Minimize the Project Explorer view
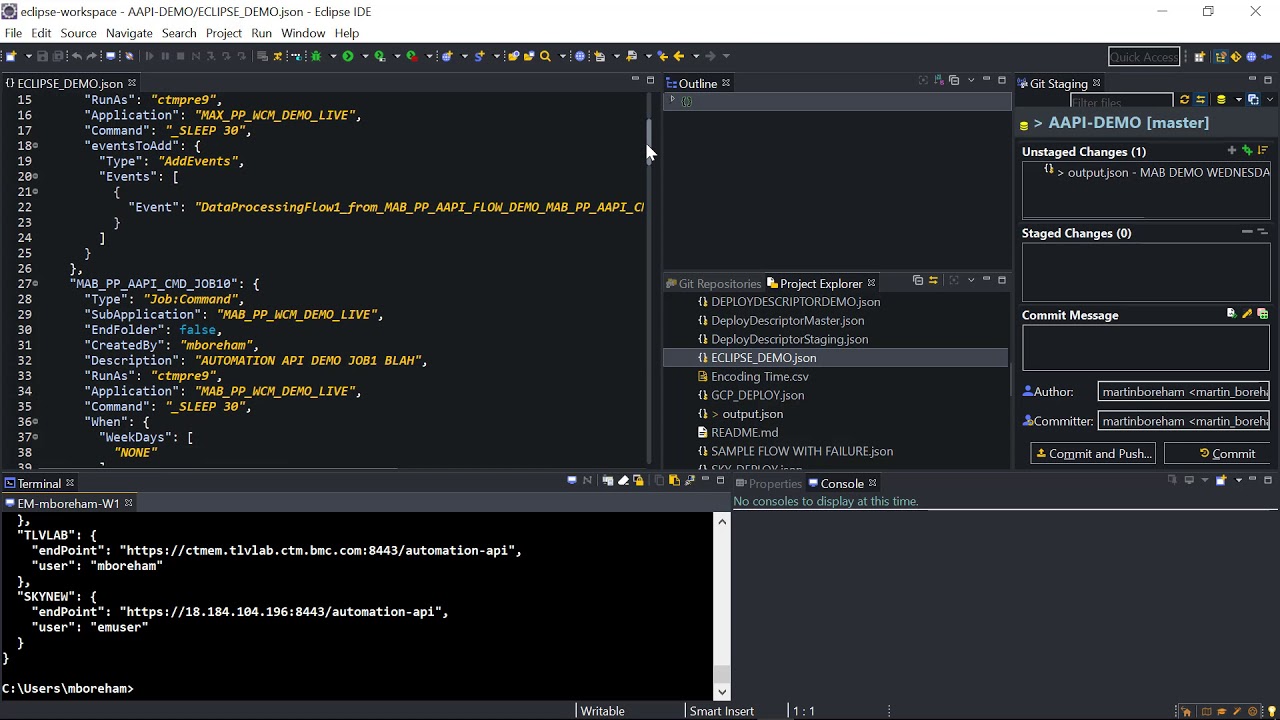This screenshot has width=1280, height=720. click(x=986, y=280)
